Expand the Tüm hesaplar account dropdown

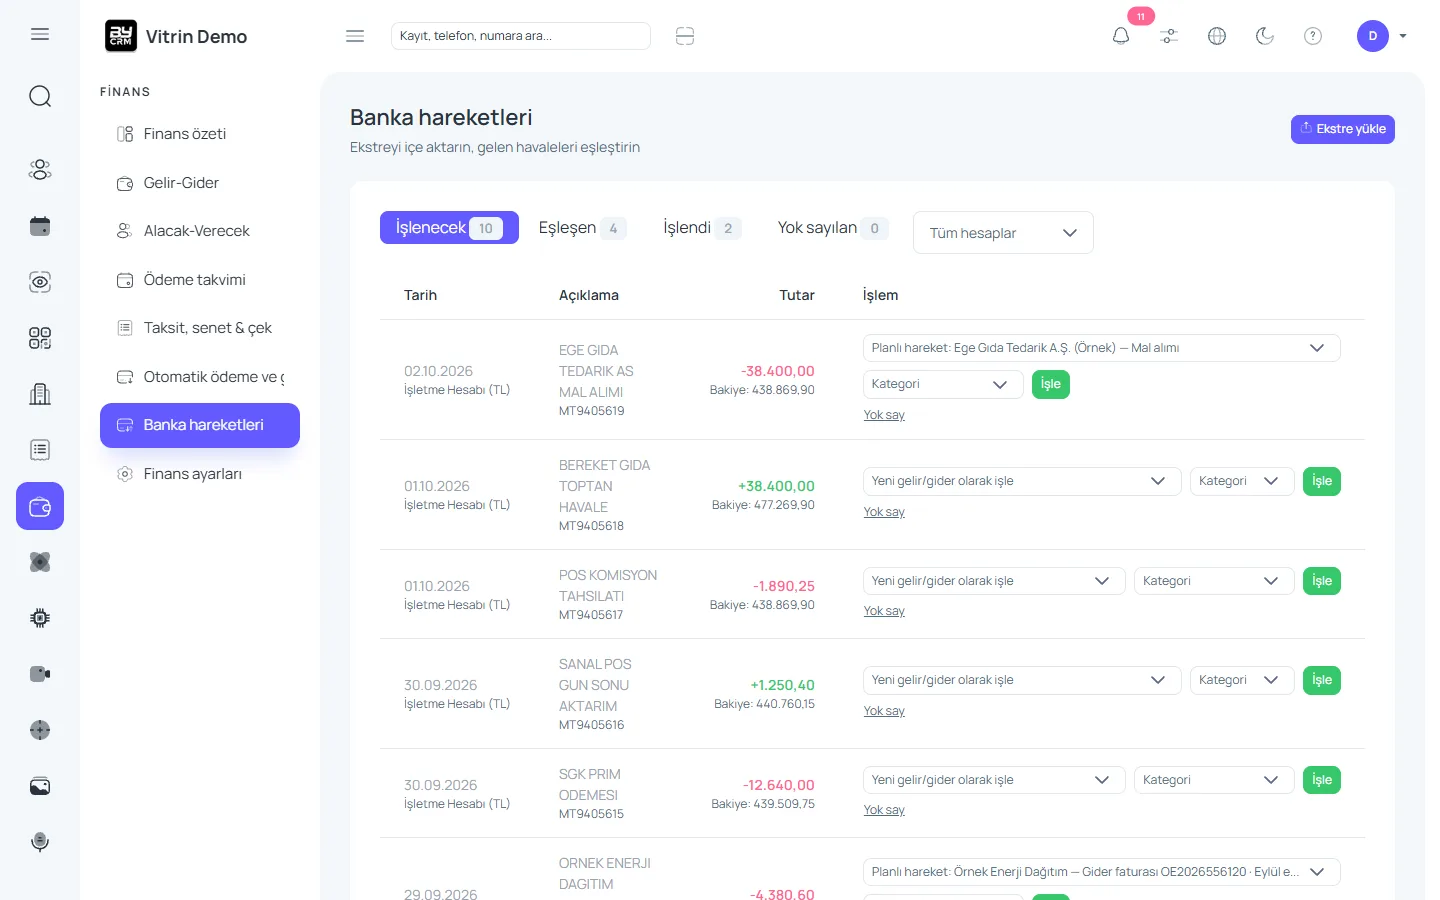click(1003, 233)
